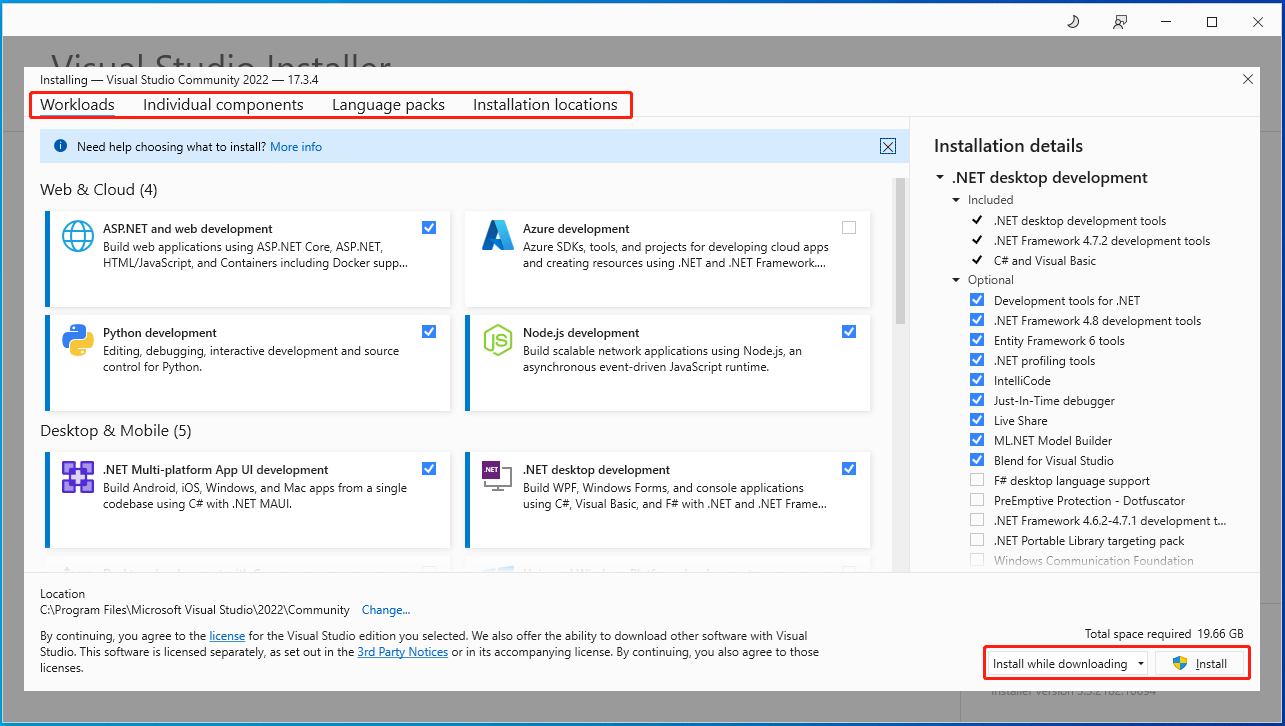Image resolution: width=1285 pixels, height=726 pixels.
Task: Click the Install button
Action: 1200,663
